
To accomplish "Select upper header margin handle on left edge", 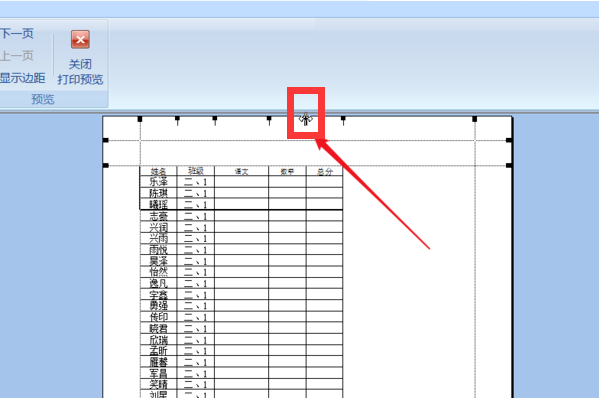I will point(106,140).
